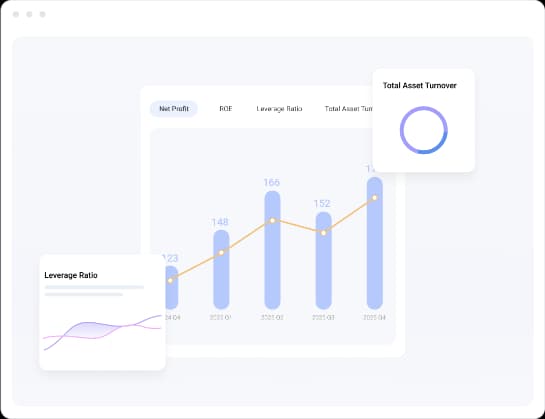The image size is (545, 419).
Task: Click the bar labeled 152
Action: [323, 260]
